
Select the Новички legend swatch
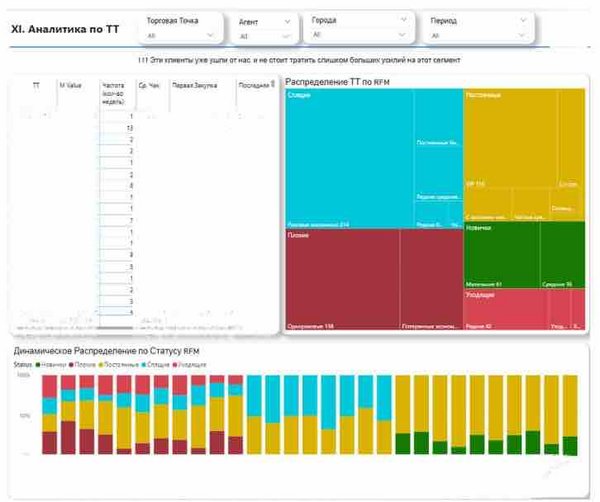point(38,365)
